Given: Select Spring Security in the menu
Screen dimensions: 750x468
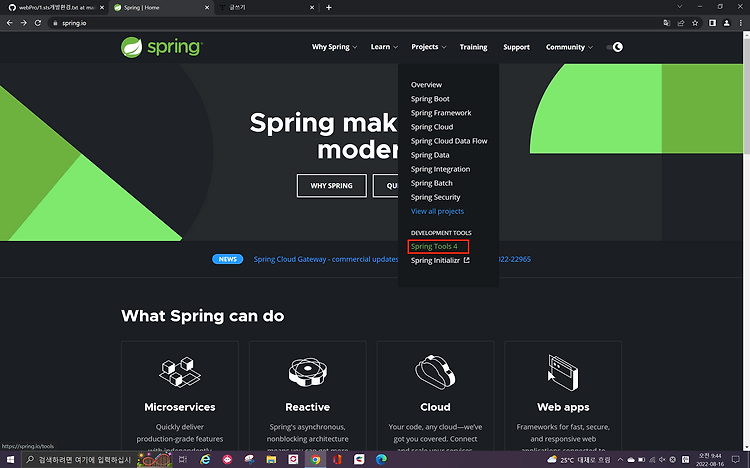Looking at the screenshot, I should [435, 197].
